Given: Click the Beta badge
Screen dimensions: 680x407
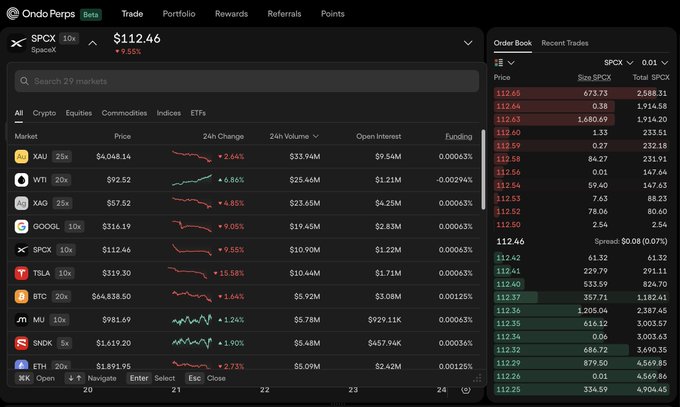Looking at the screenshot, I should (x=91, y=15).
